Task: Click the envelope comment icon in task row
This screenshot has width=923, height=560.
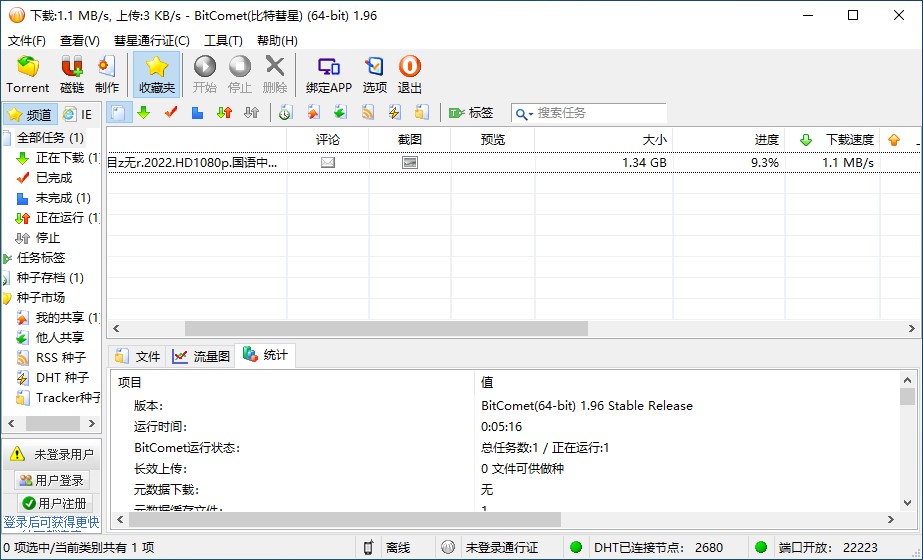Action: (328, 163)
